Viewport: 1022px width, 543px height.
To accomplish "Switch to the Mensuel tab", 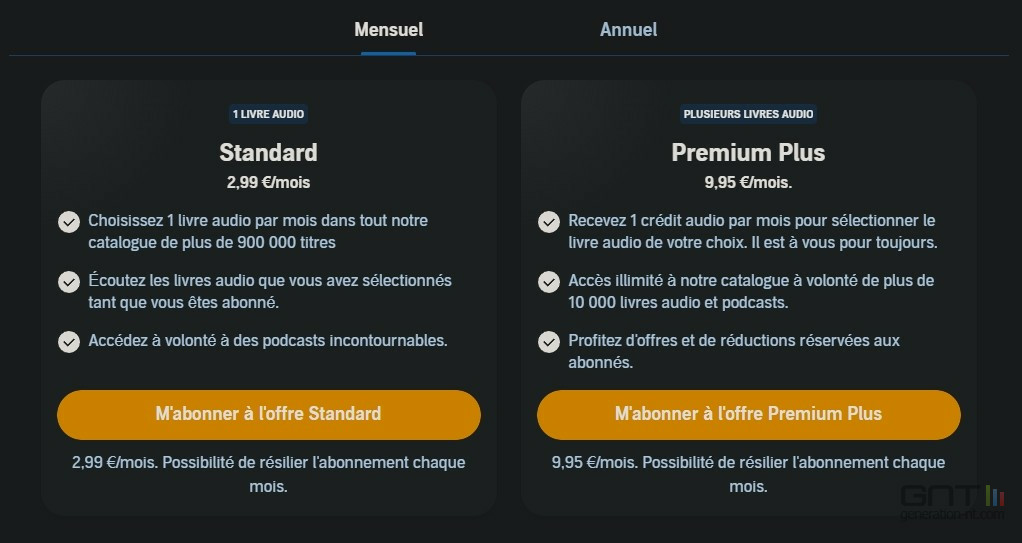I will pos(388,30).
